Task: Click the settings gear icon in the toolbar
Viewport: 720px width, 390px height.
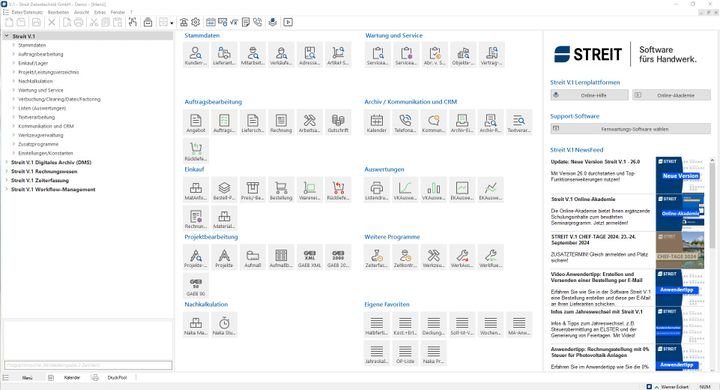Action: tap(196, 22)
